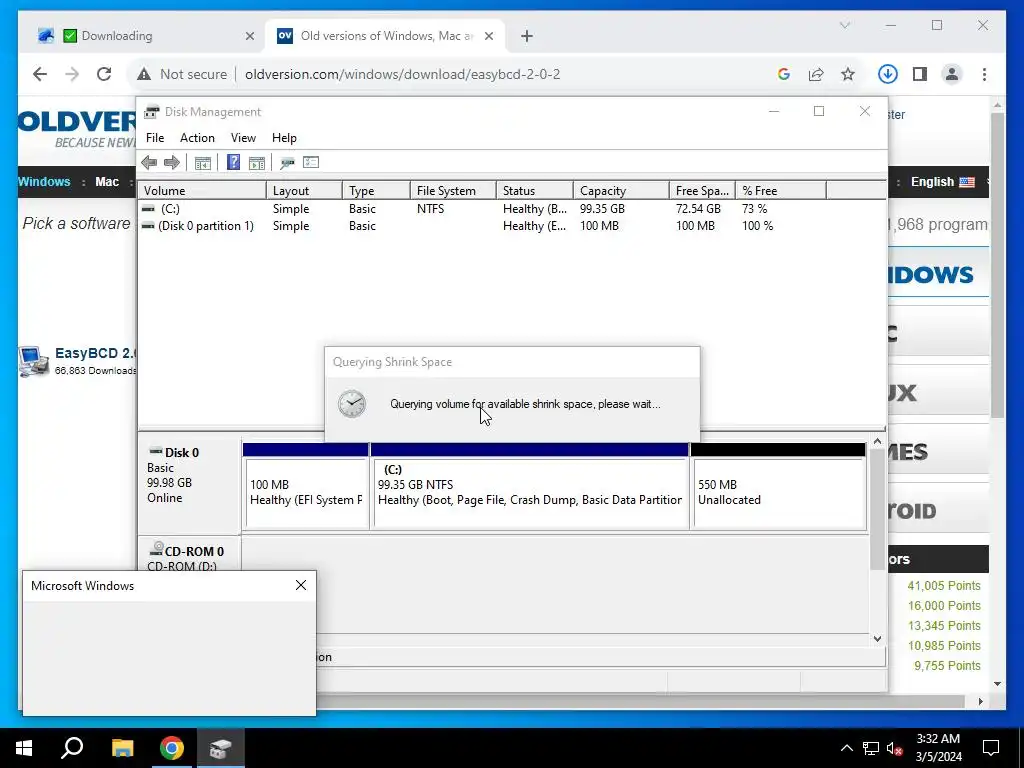1024x768 pixels.
Task: Open the Action menu
Action: tap(197, 138)
